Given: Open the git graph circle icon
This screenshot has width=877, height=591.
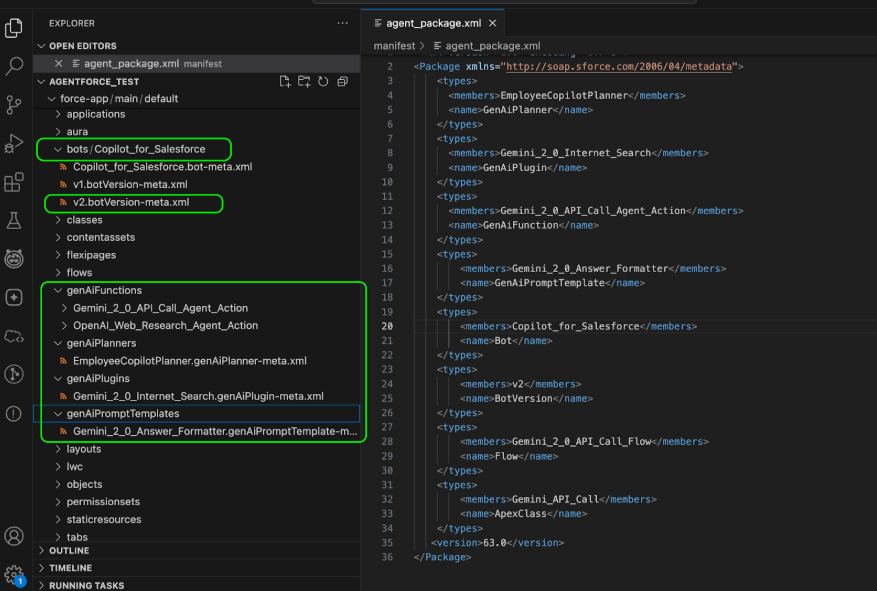Looking at the screenshot, I should click(13, 374).
